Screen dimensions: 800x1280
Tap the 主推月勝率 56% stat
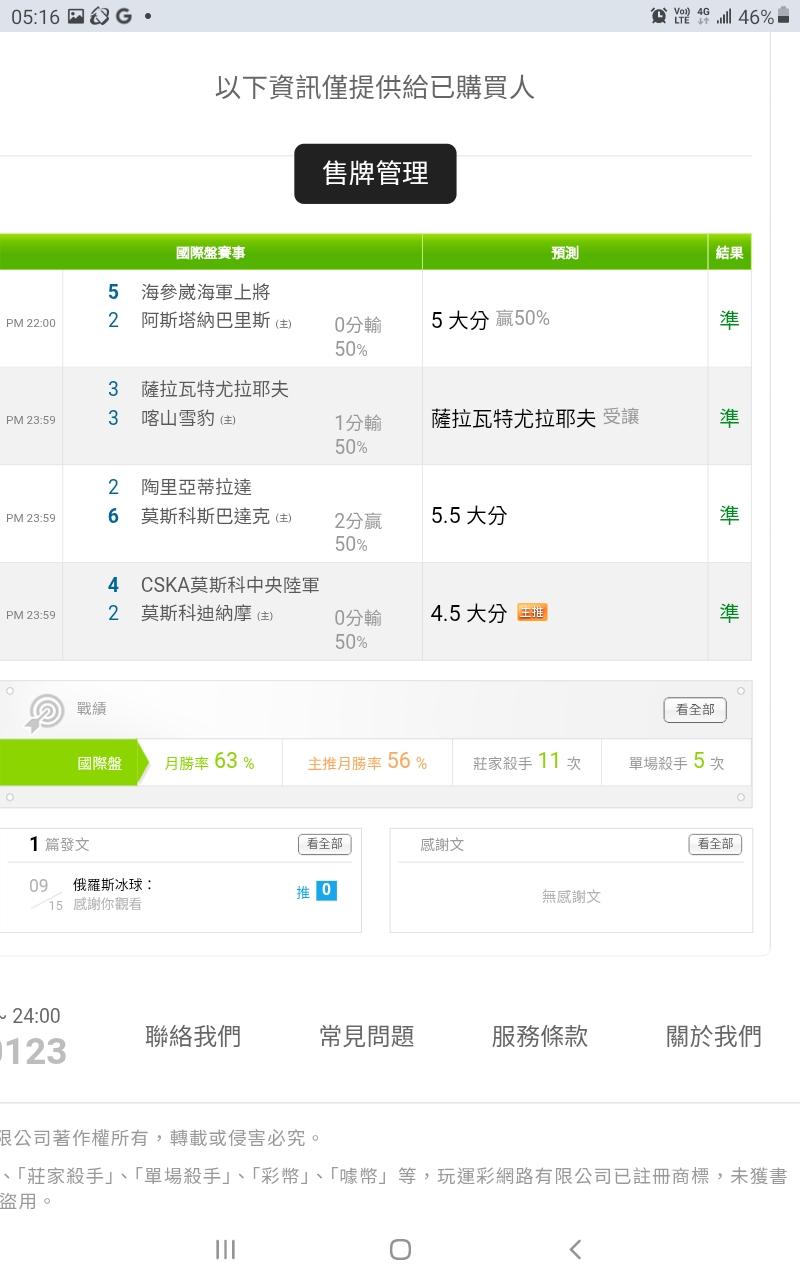tap(367, 762)
